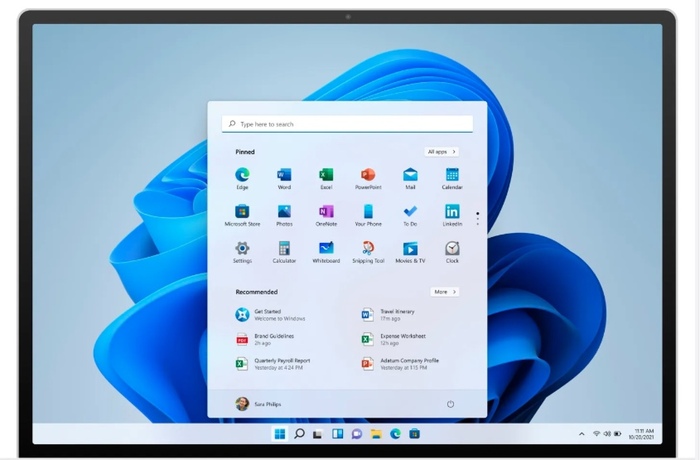
Task: Launch OneNote from pinned apps
Action: point(326,215)
